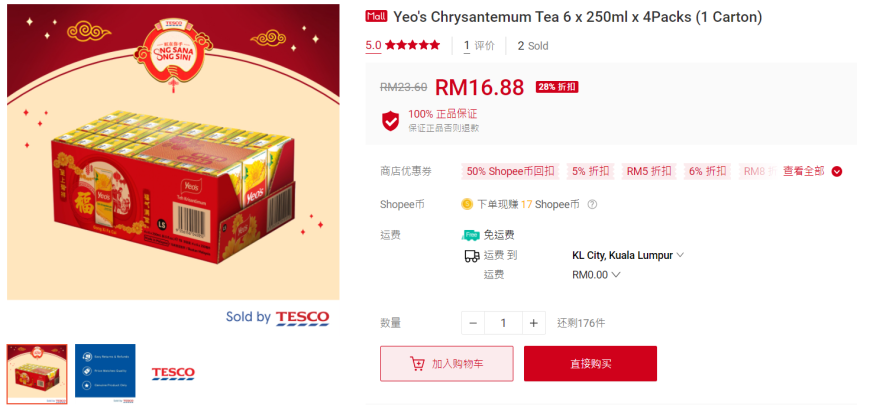
Task: Expand the RM0.00 shipping fee dropdown
Action: click(596, 275)
